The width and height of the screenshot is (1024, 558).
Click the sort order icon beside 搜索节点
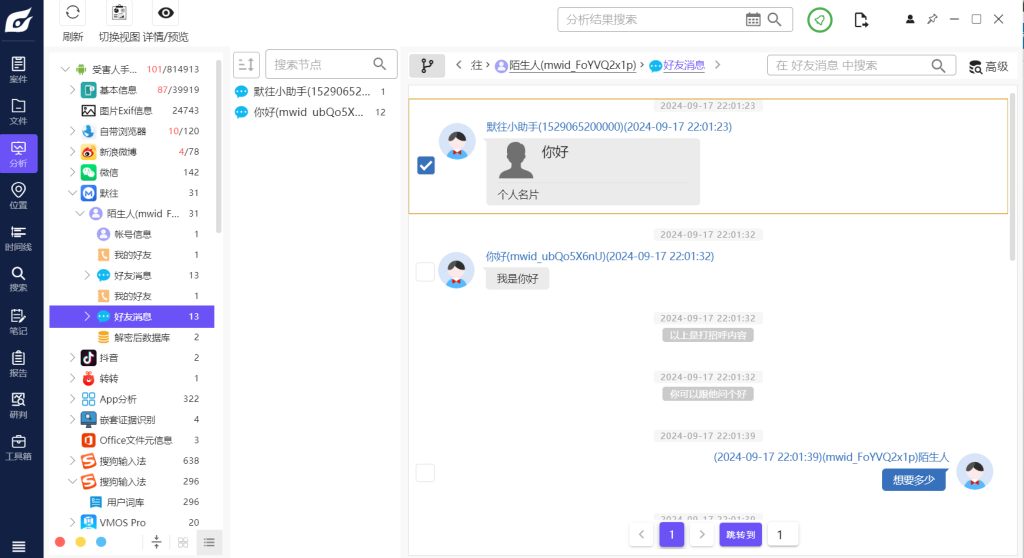click(x=247, y=65)
